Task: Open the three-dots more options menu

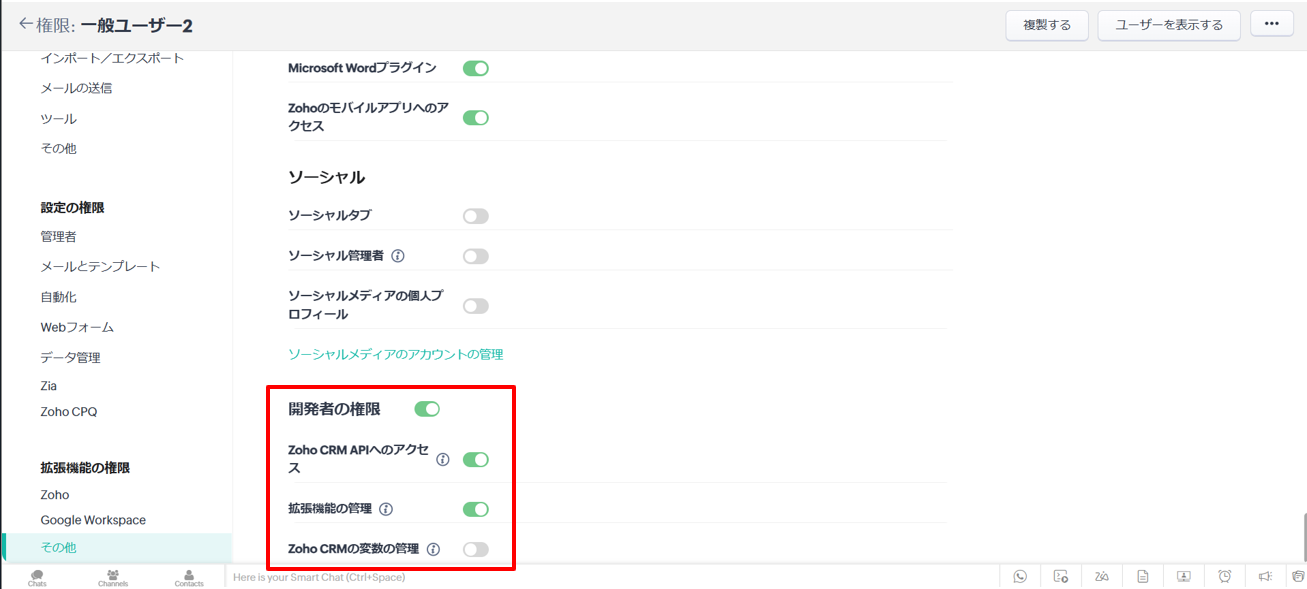Action: [1272, 24]
